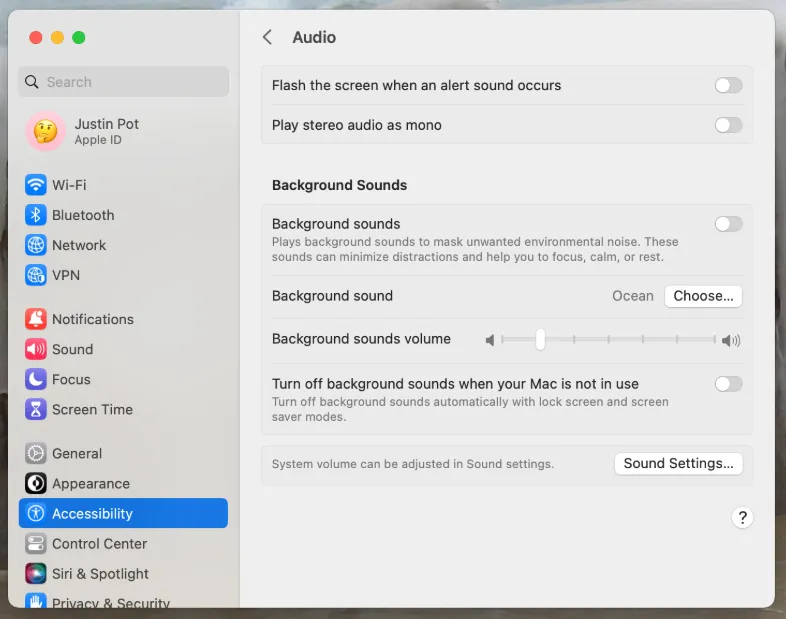
Task: Click the Justin Pot avatar emoji
Action: [46, 131]
